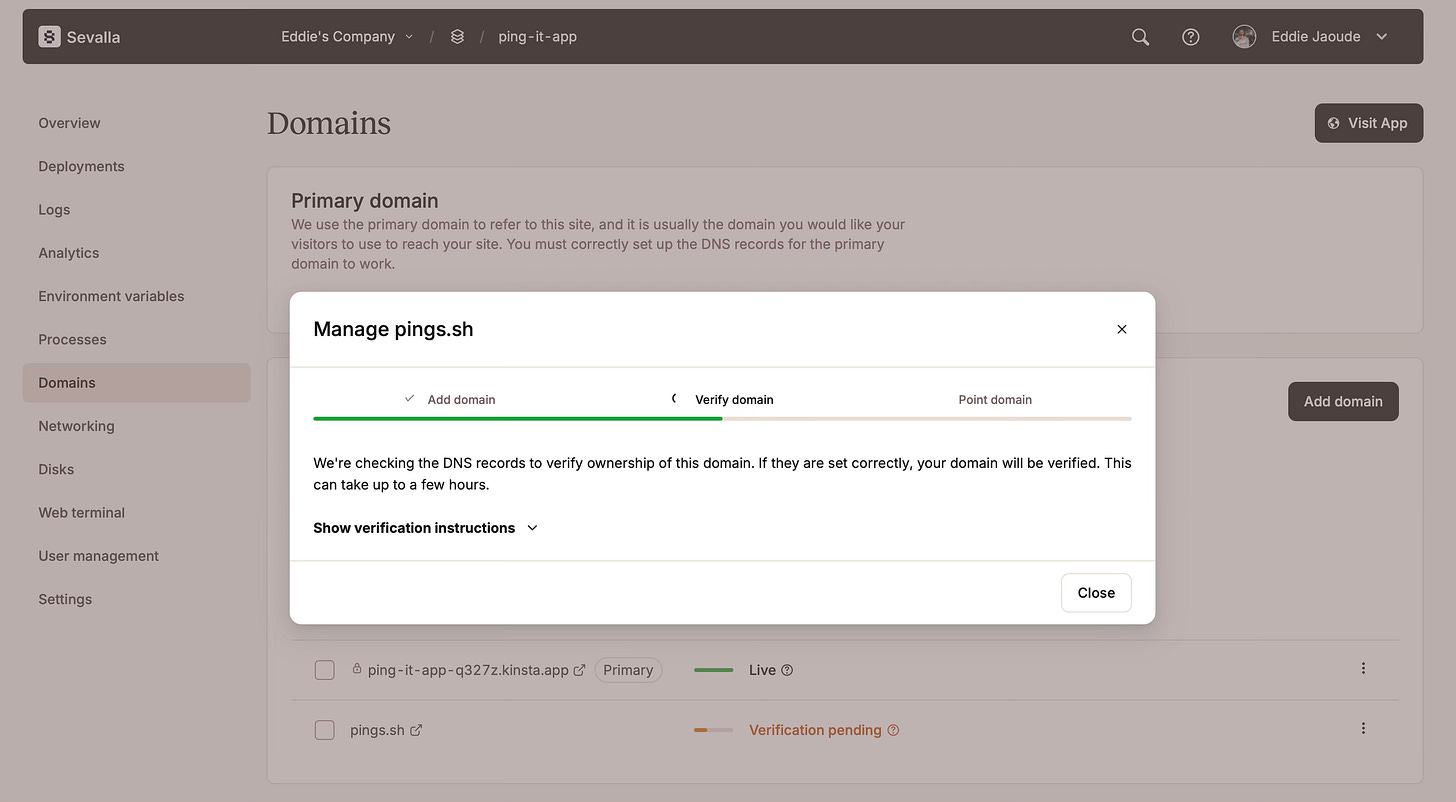
Task: Select the Verify domain step tab
Action: (x=722, y=399)
